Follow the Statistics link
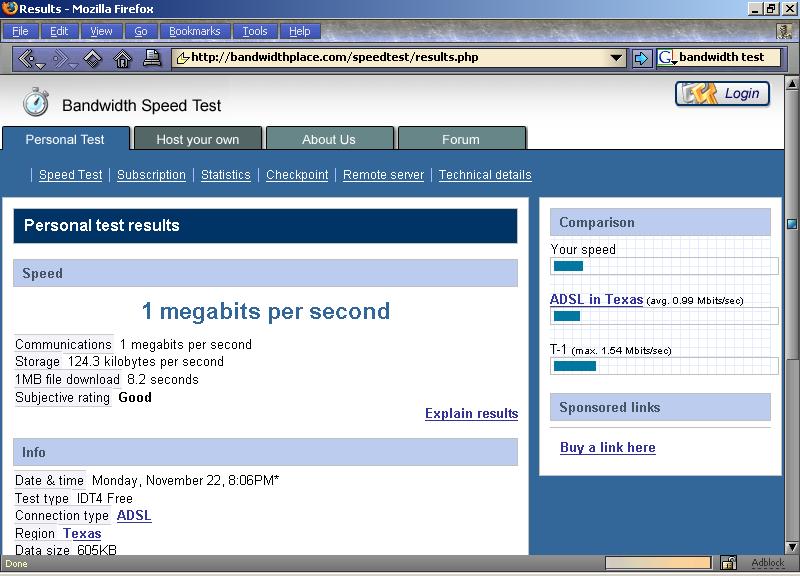 pos(226,175)
